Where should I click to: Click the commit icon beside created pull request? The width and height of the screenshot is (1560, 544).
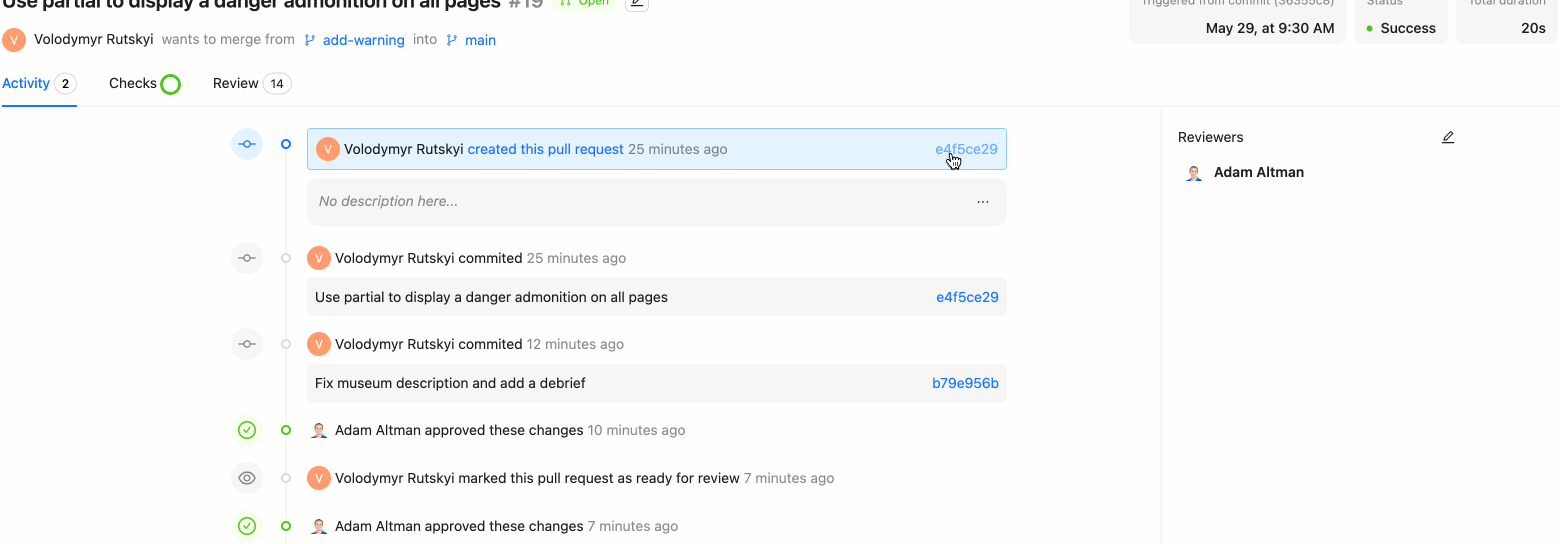pos(247,144)
